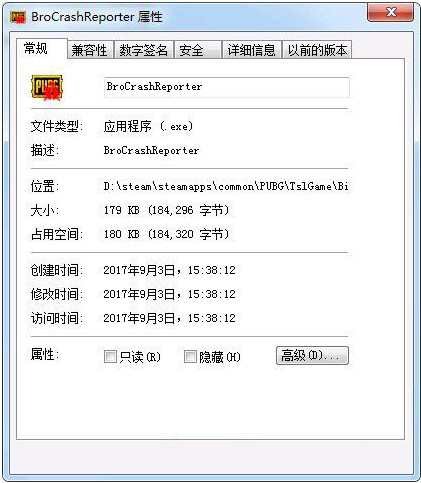This screenshot has width=421, height=483.
Task: Switch to the 兼容性 tab
Action: (x=90, y=50)
